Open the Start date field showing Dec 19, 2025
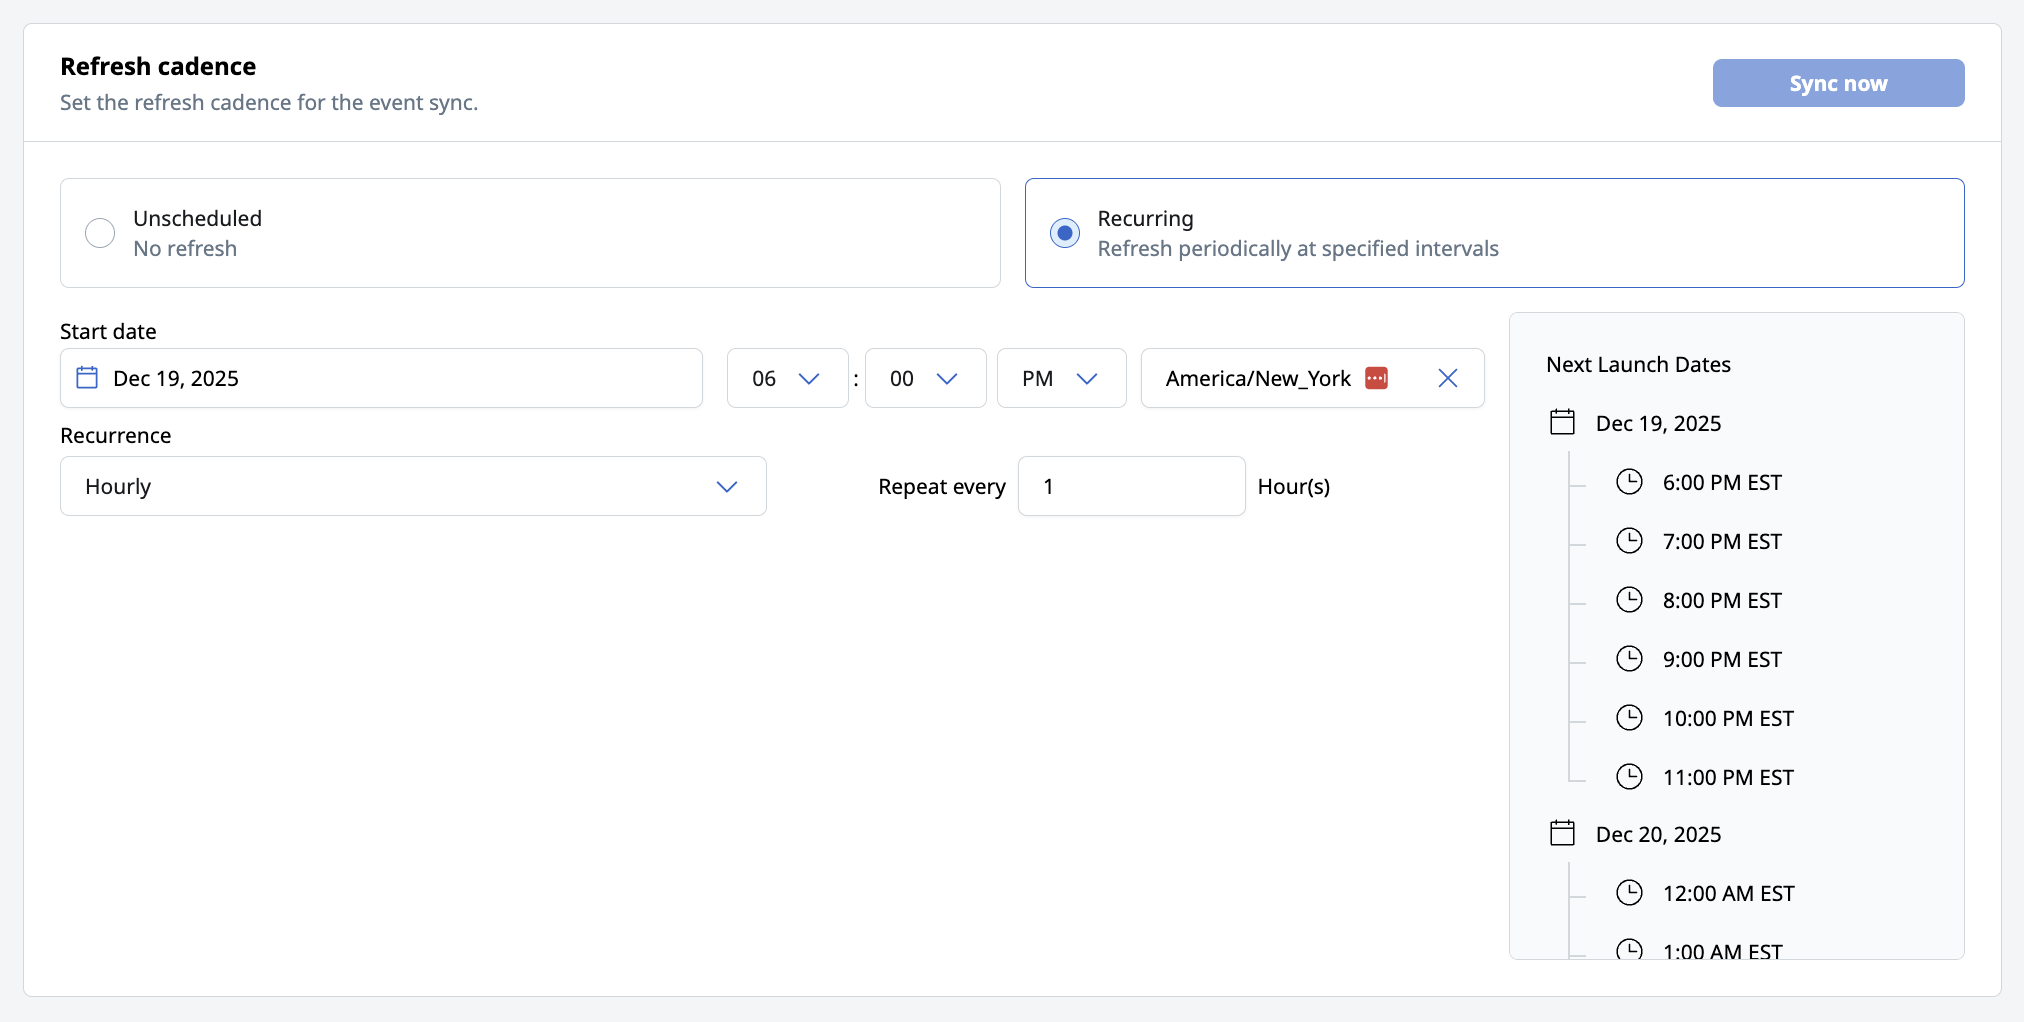This screenshot has height=1022, width=2024. (381, 378)
